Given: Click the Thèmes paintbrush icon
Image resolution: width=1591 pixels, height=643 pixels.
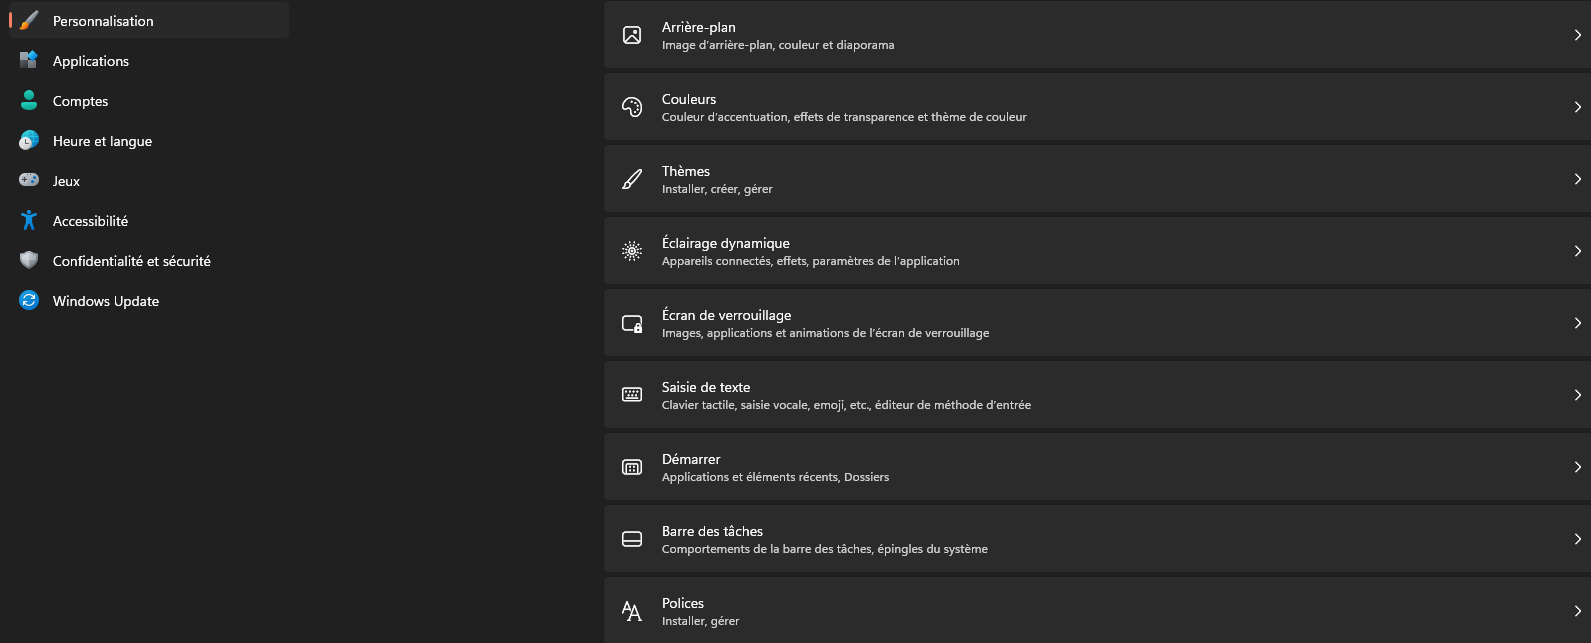Looking at the screenshot, I should pyautogui.click(x=632, y=179).
